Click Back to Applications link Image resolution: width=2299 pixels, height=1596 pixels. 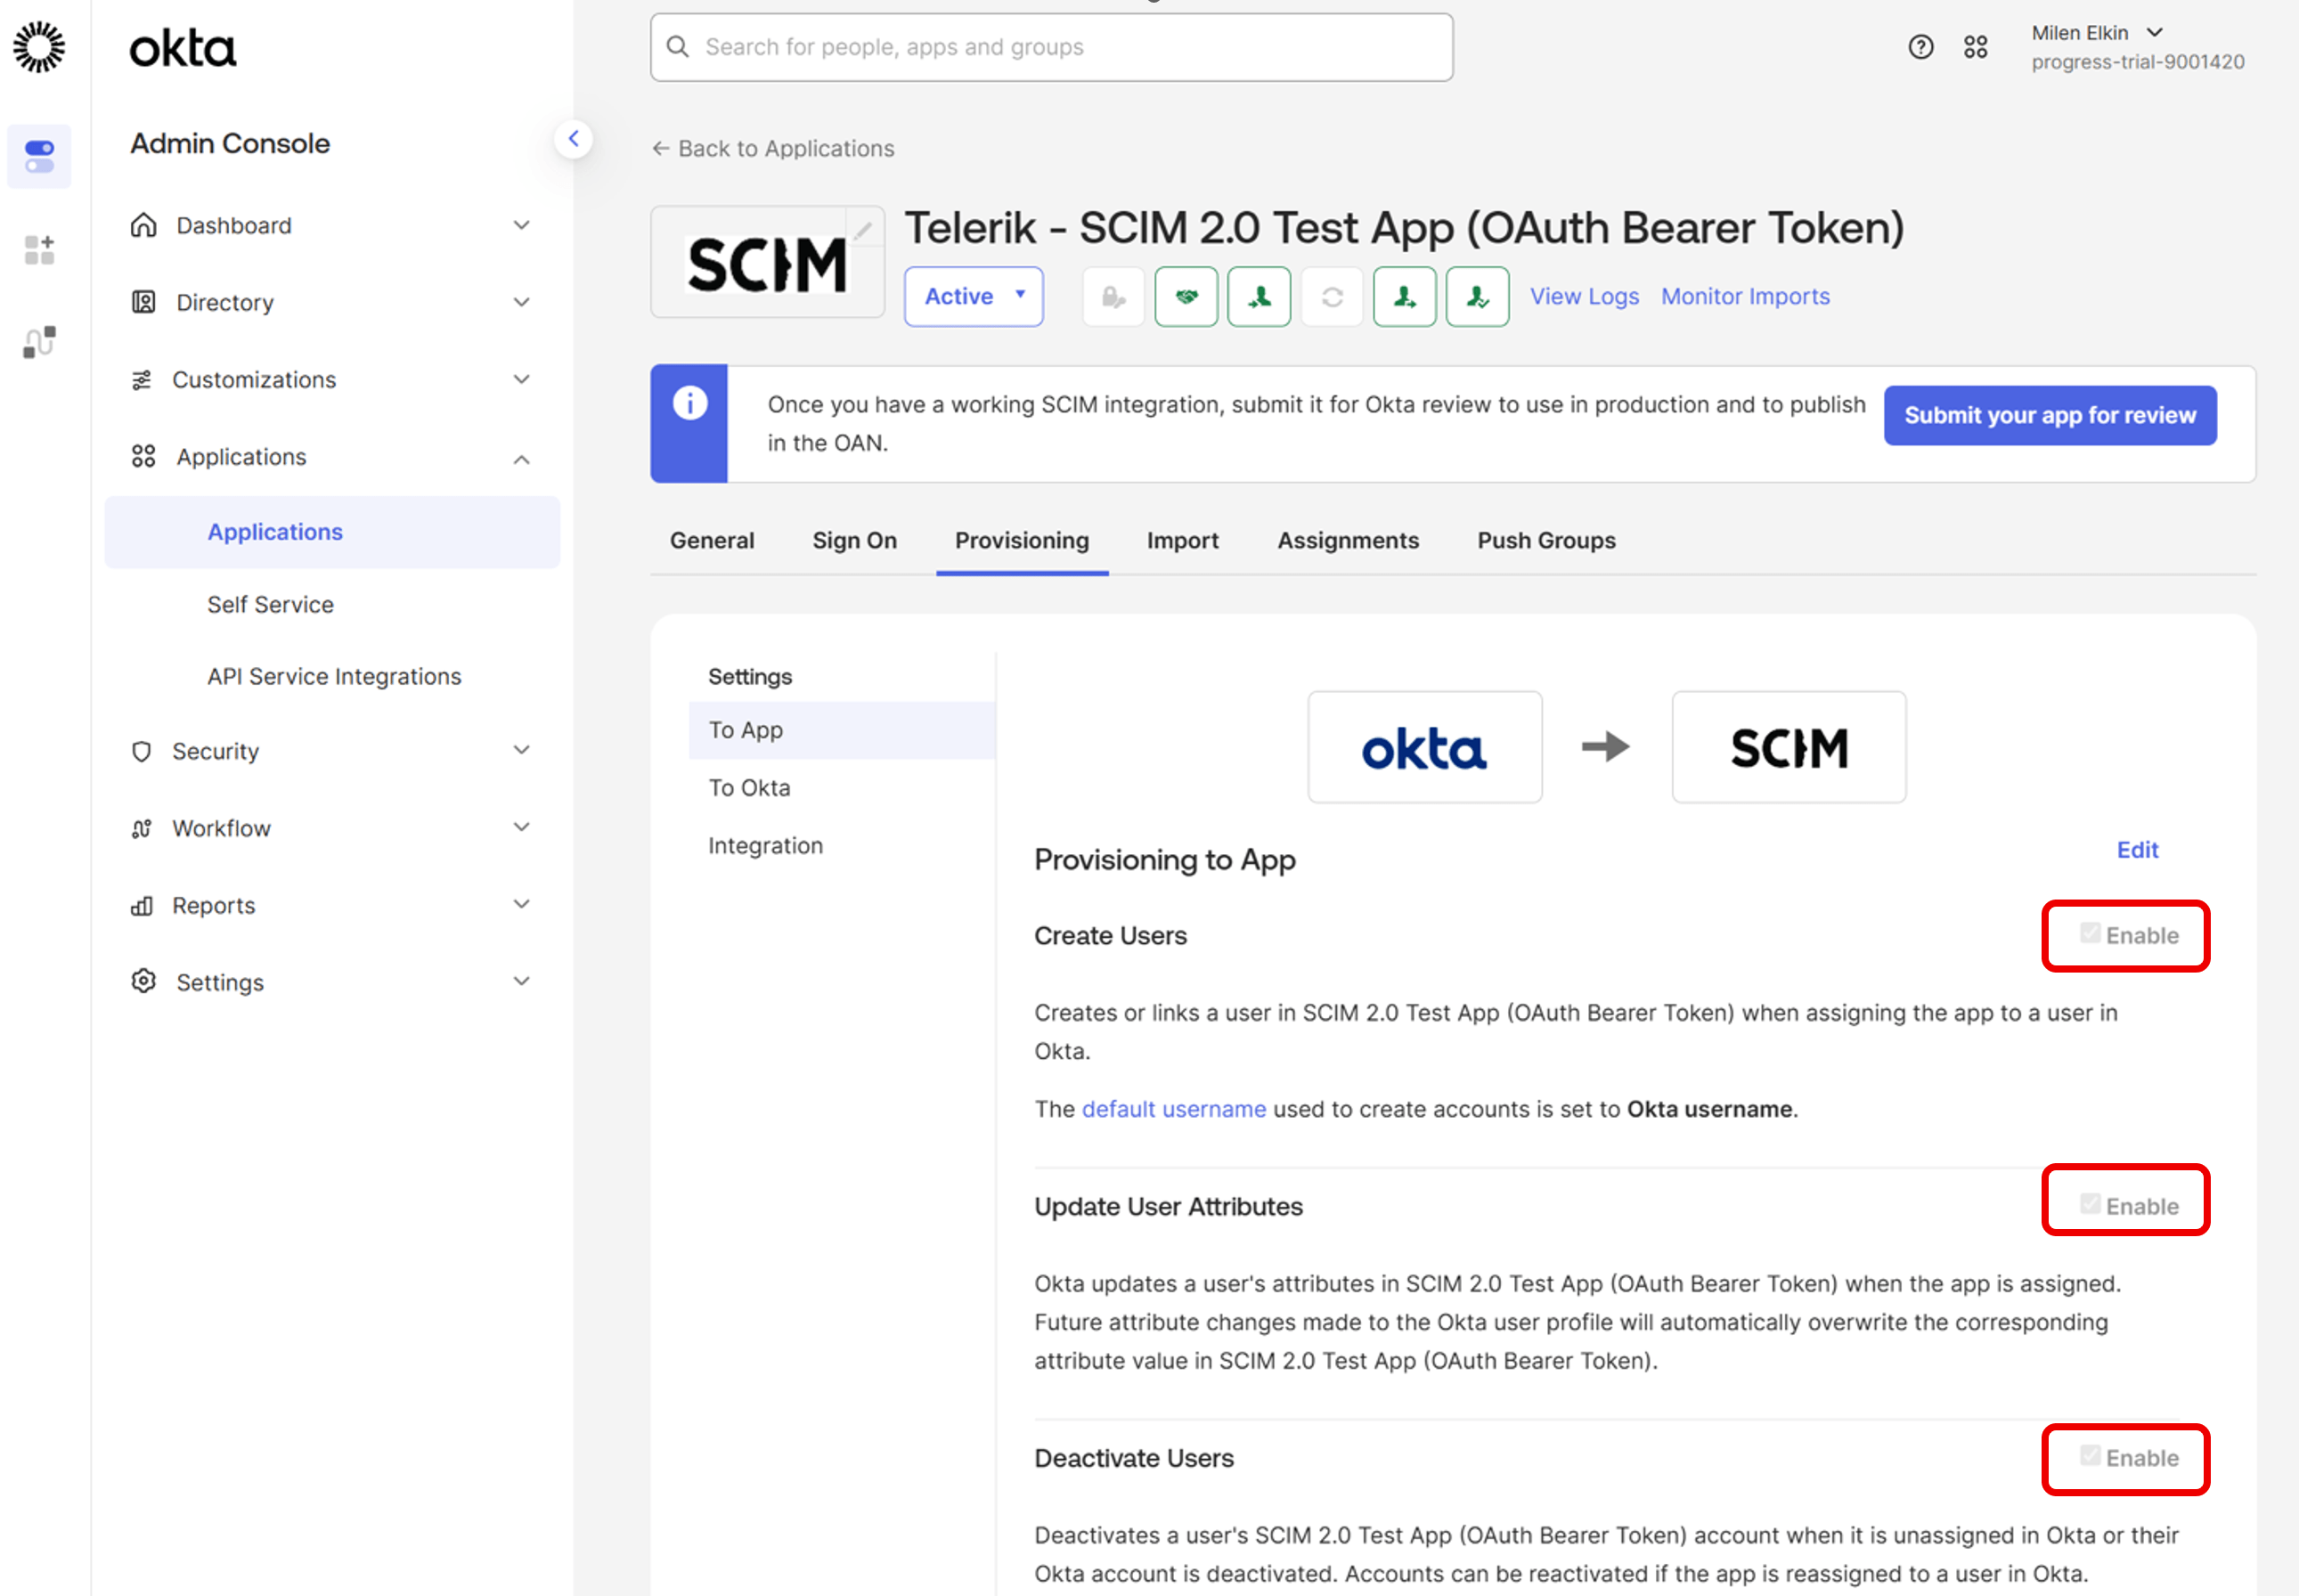[x=773, y=149]
